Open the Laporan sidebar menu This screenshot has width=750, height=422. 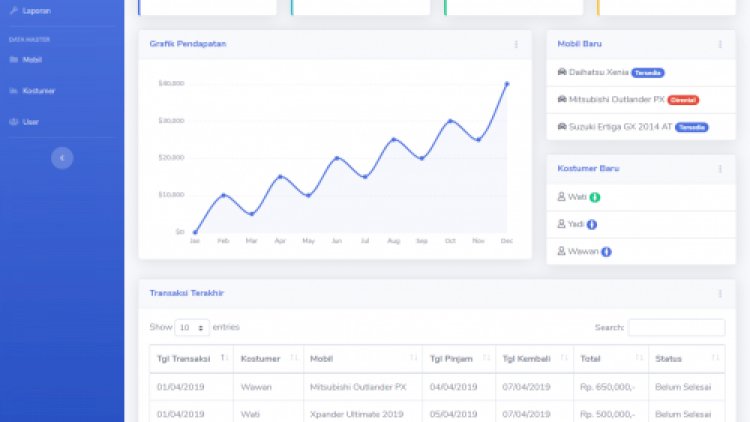tap(36, 11)
